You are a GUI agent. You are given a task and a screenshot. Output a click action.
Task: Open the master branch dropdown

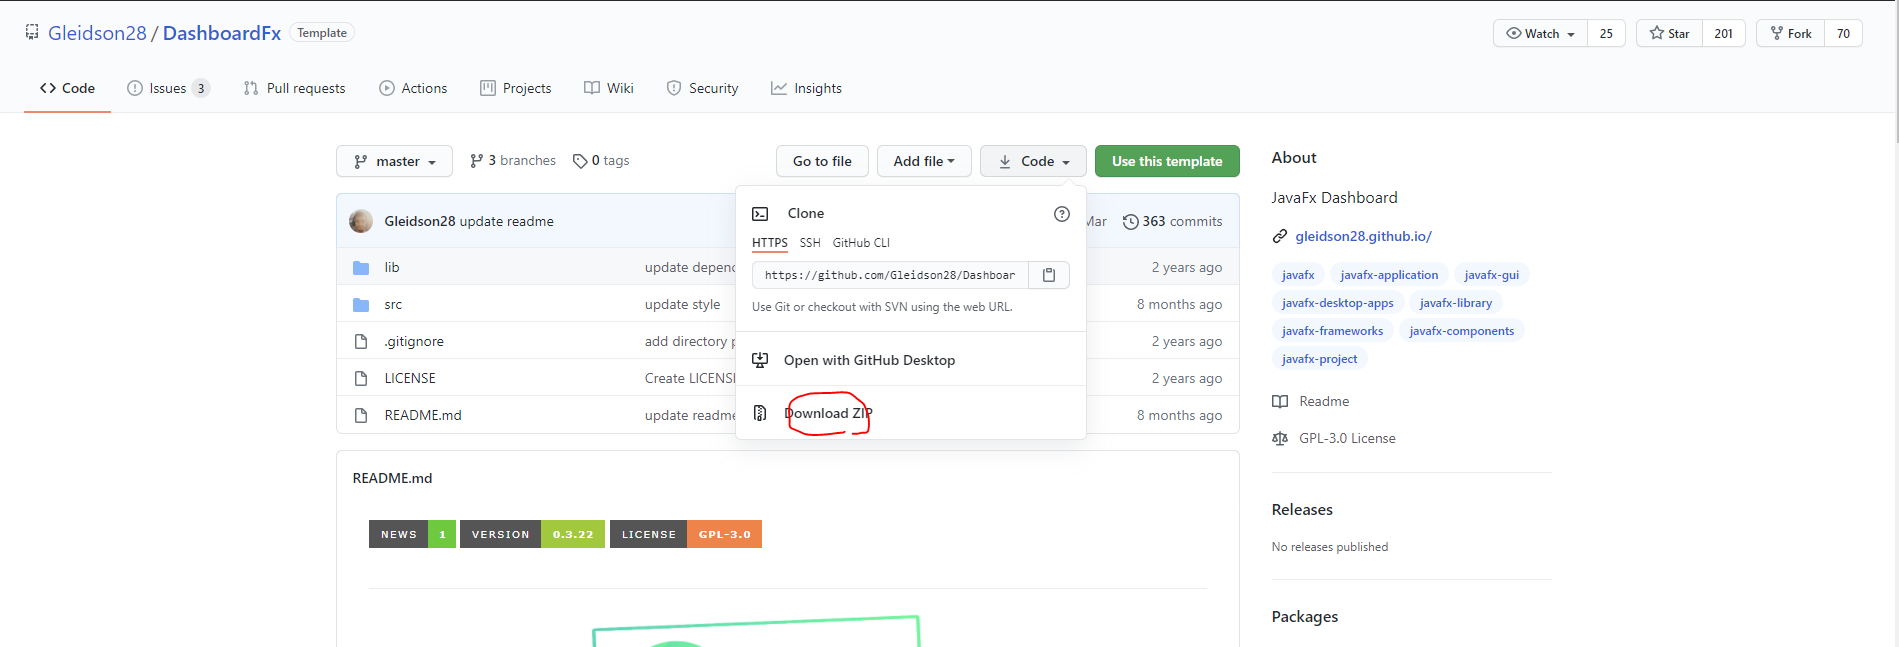[x=394, y=161]
